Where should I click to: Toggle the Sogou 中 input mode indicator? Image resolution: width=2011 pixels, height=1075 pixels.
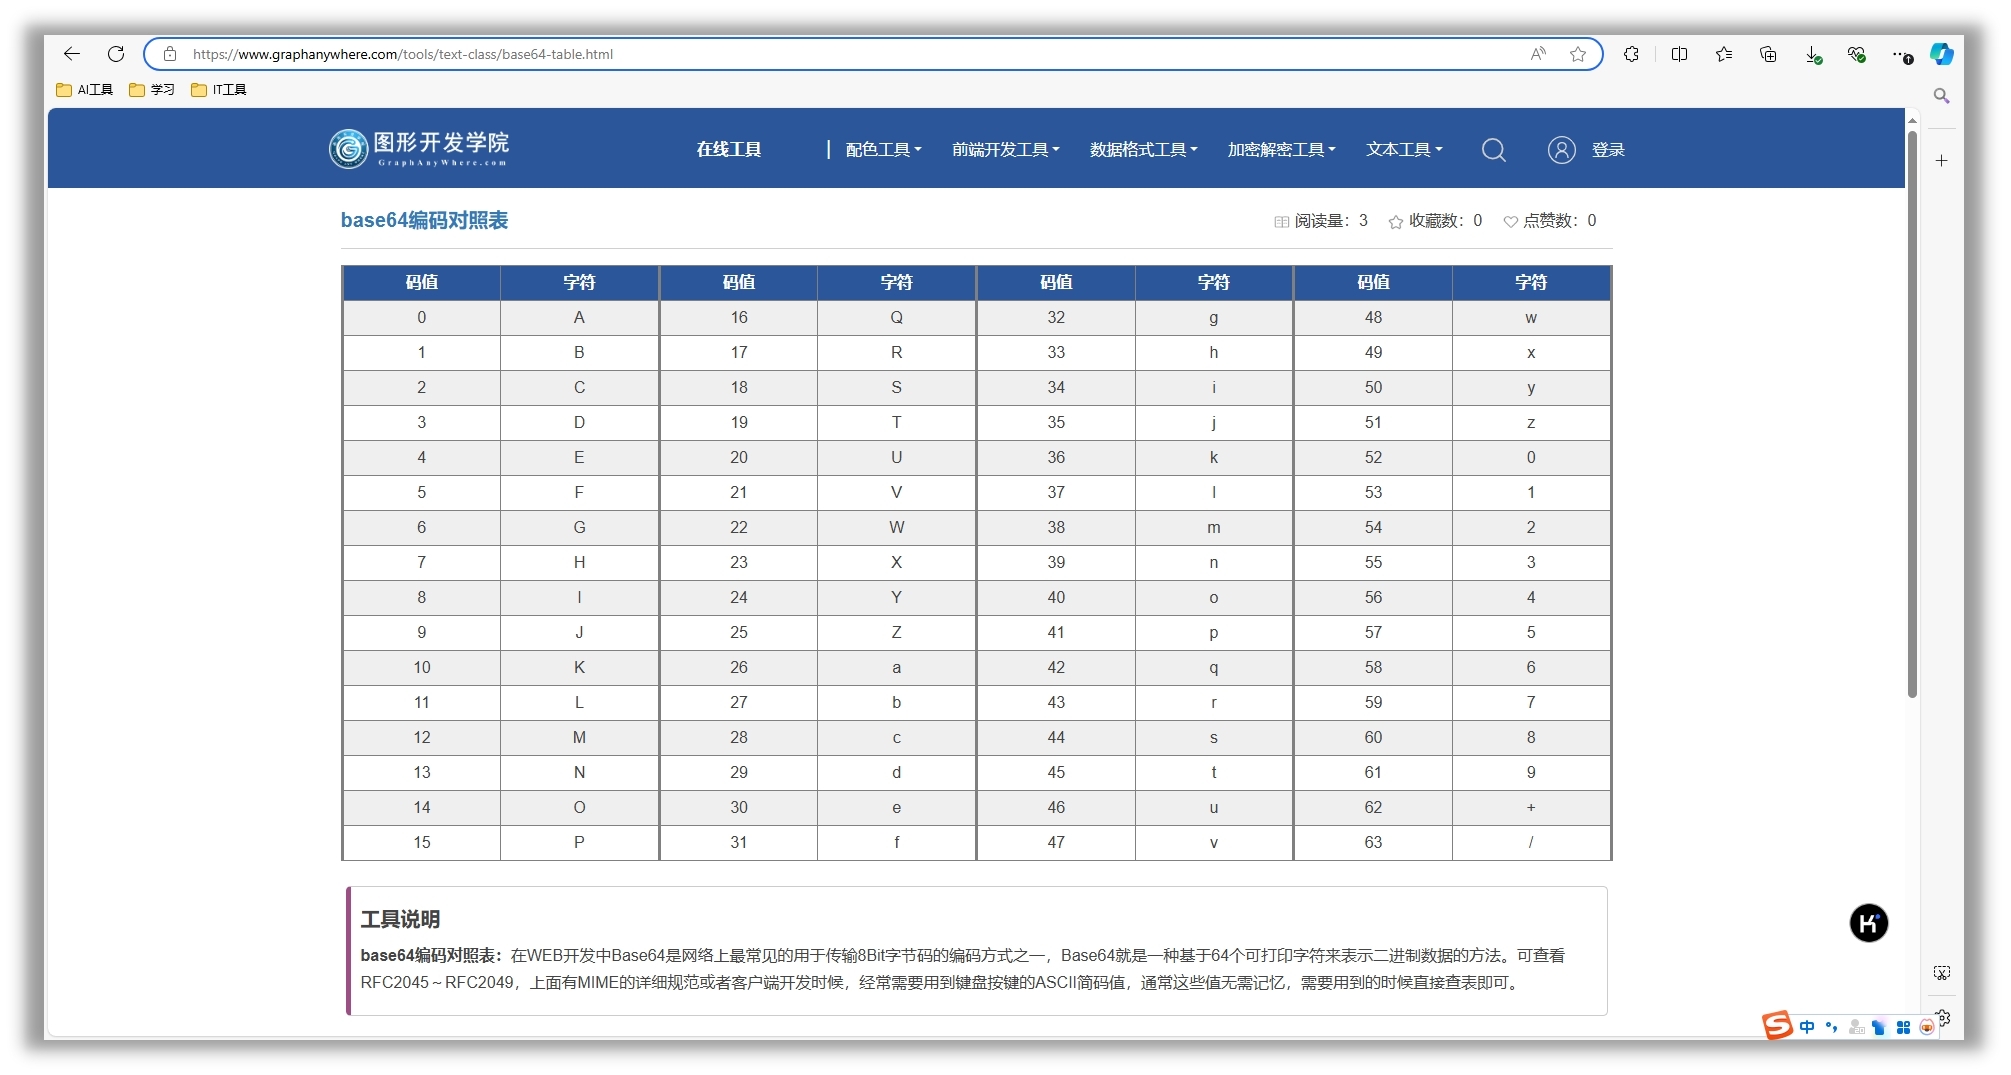(1807, 1027)
